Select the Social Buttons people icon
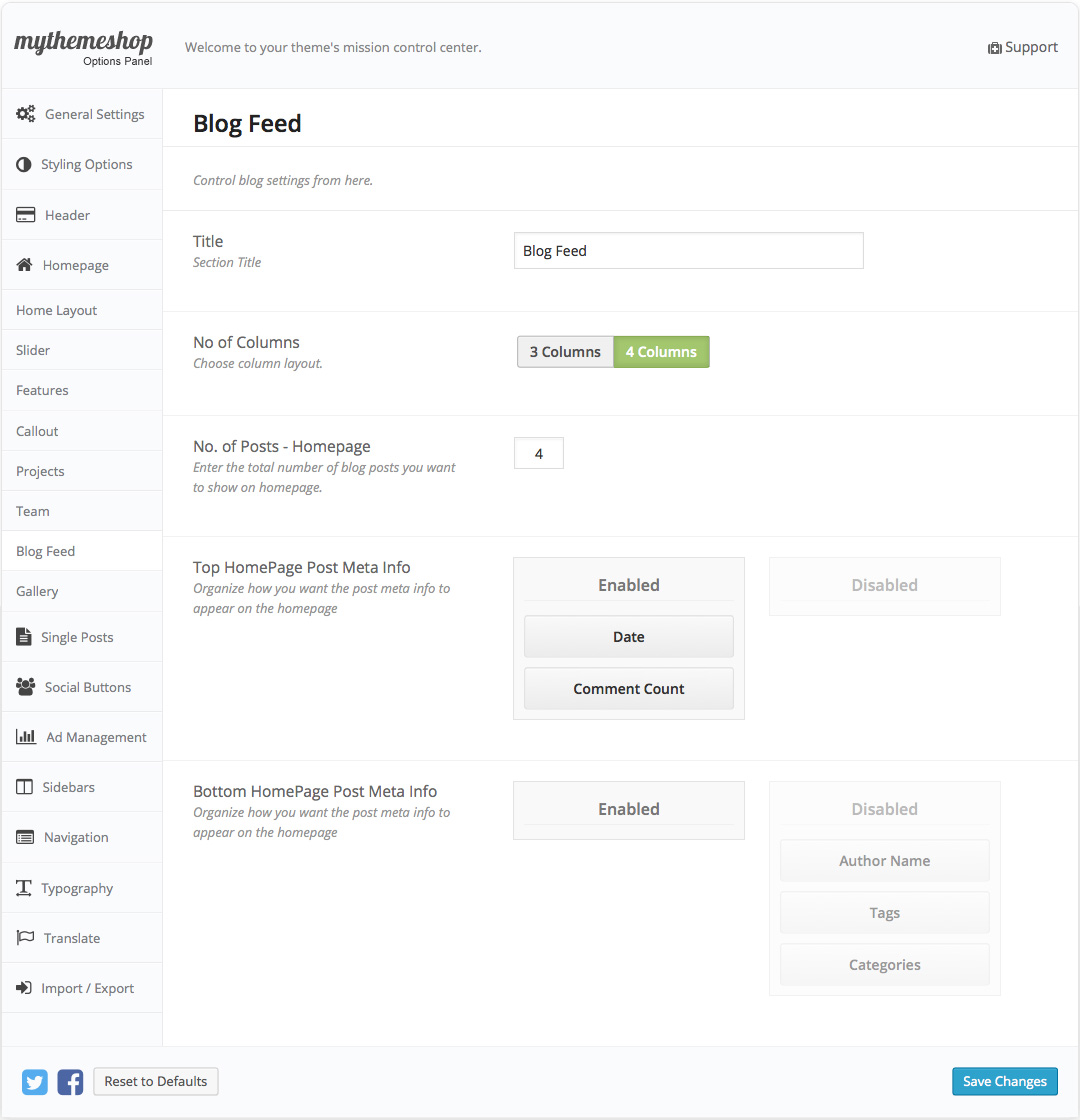 click(23, 686)
